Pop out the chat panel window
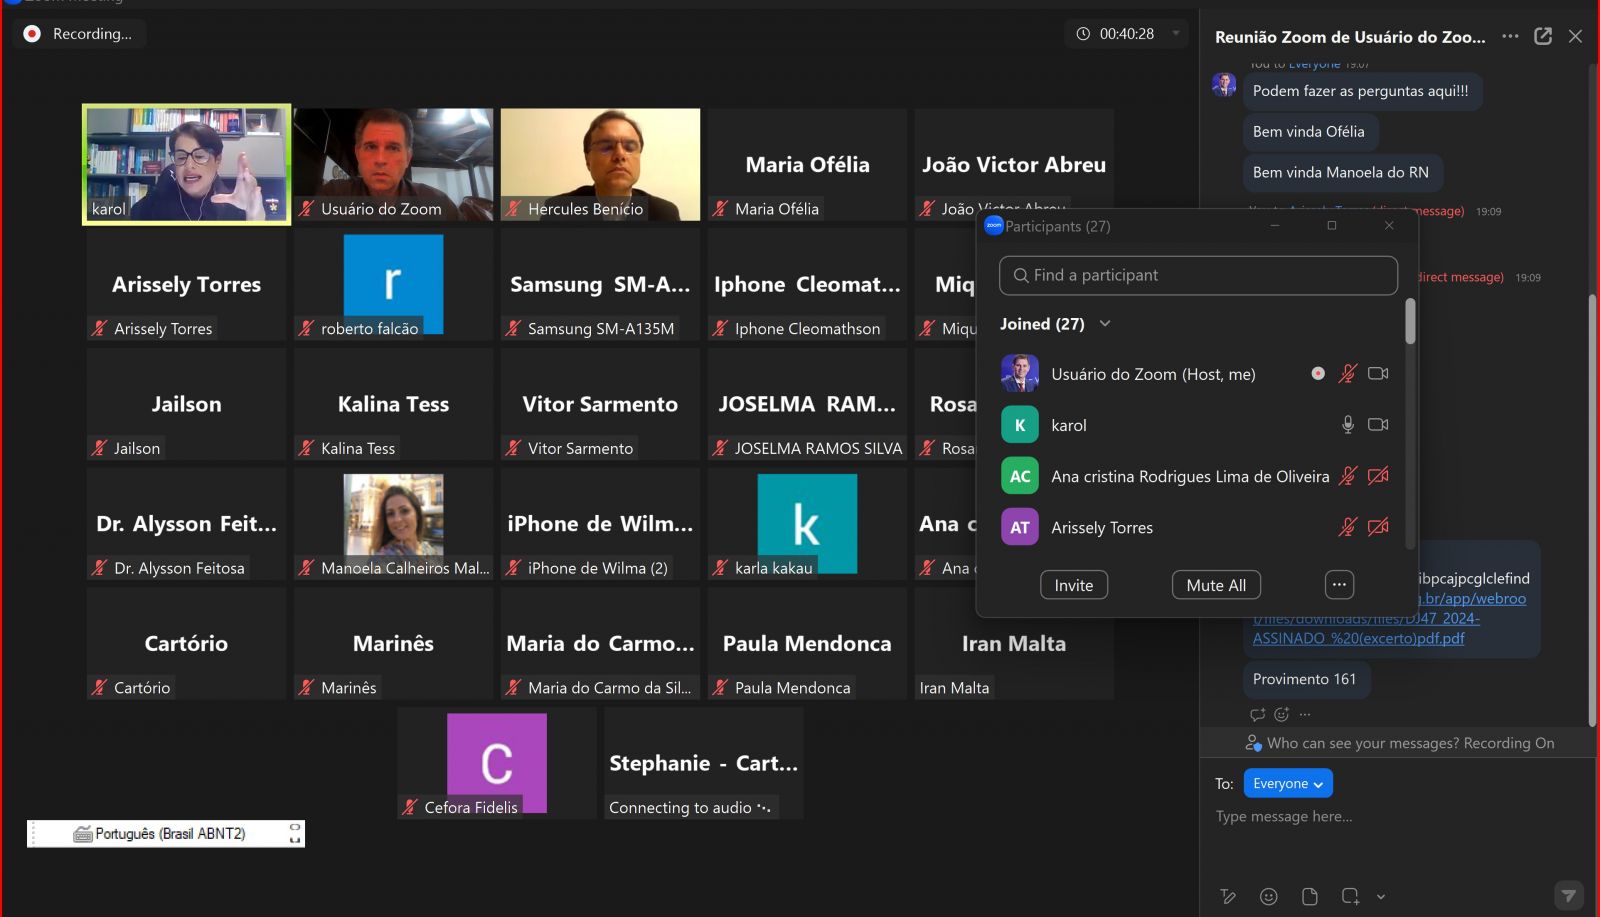 [x=1543, y=36]
